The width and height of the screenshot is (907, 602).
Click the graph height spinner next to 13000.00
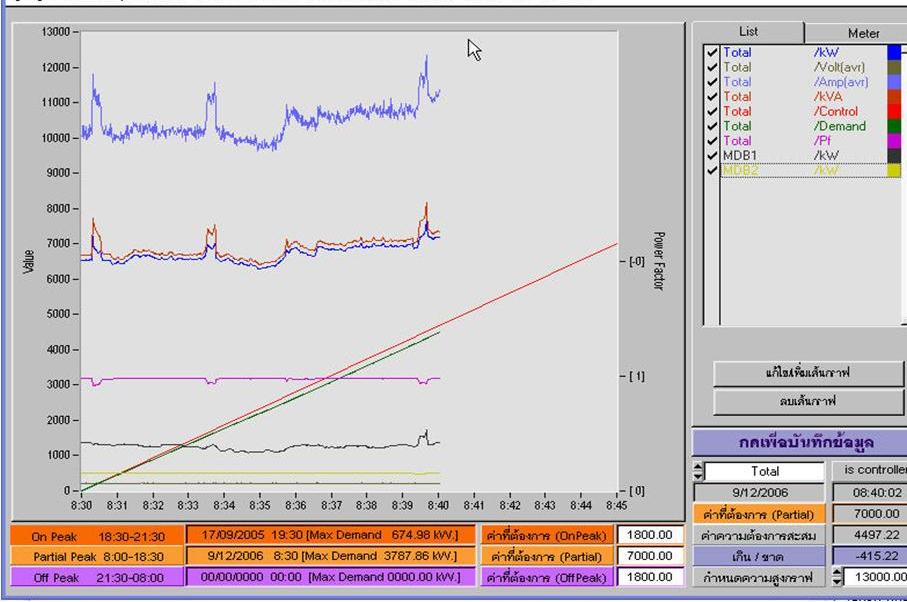tap(838, 577)
